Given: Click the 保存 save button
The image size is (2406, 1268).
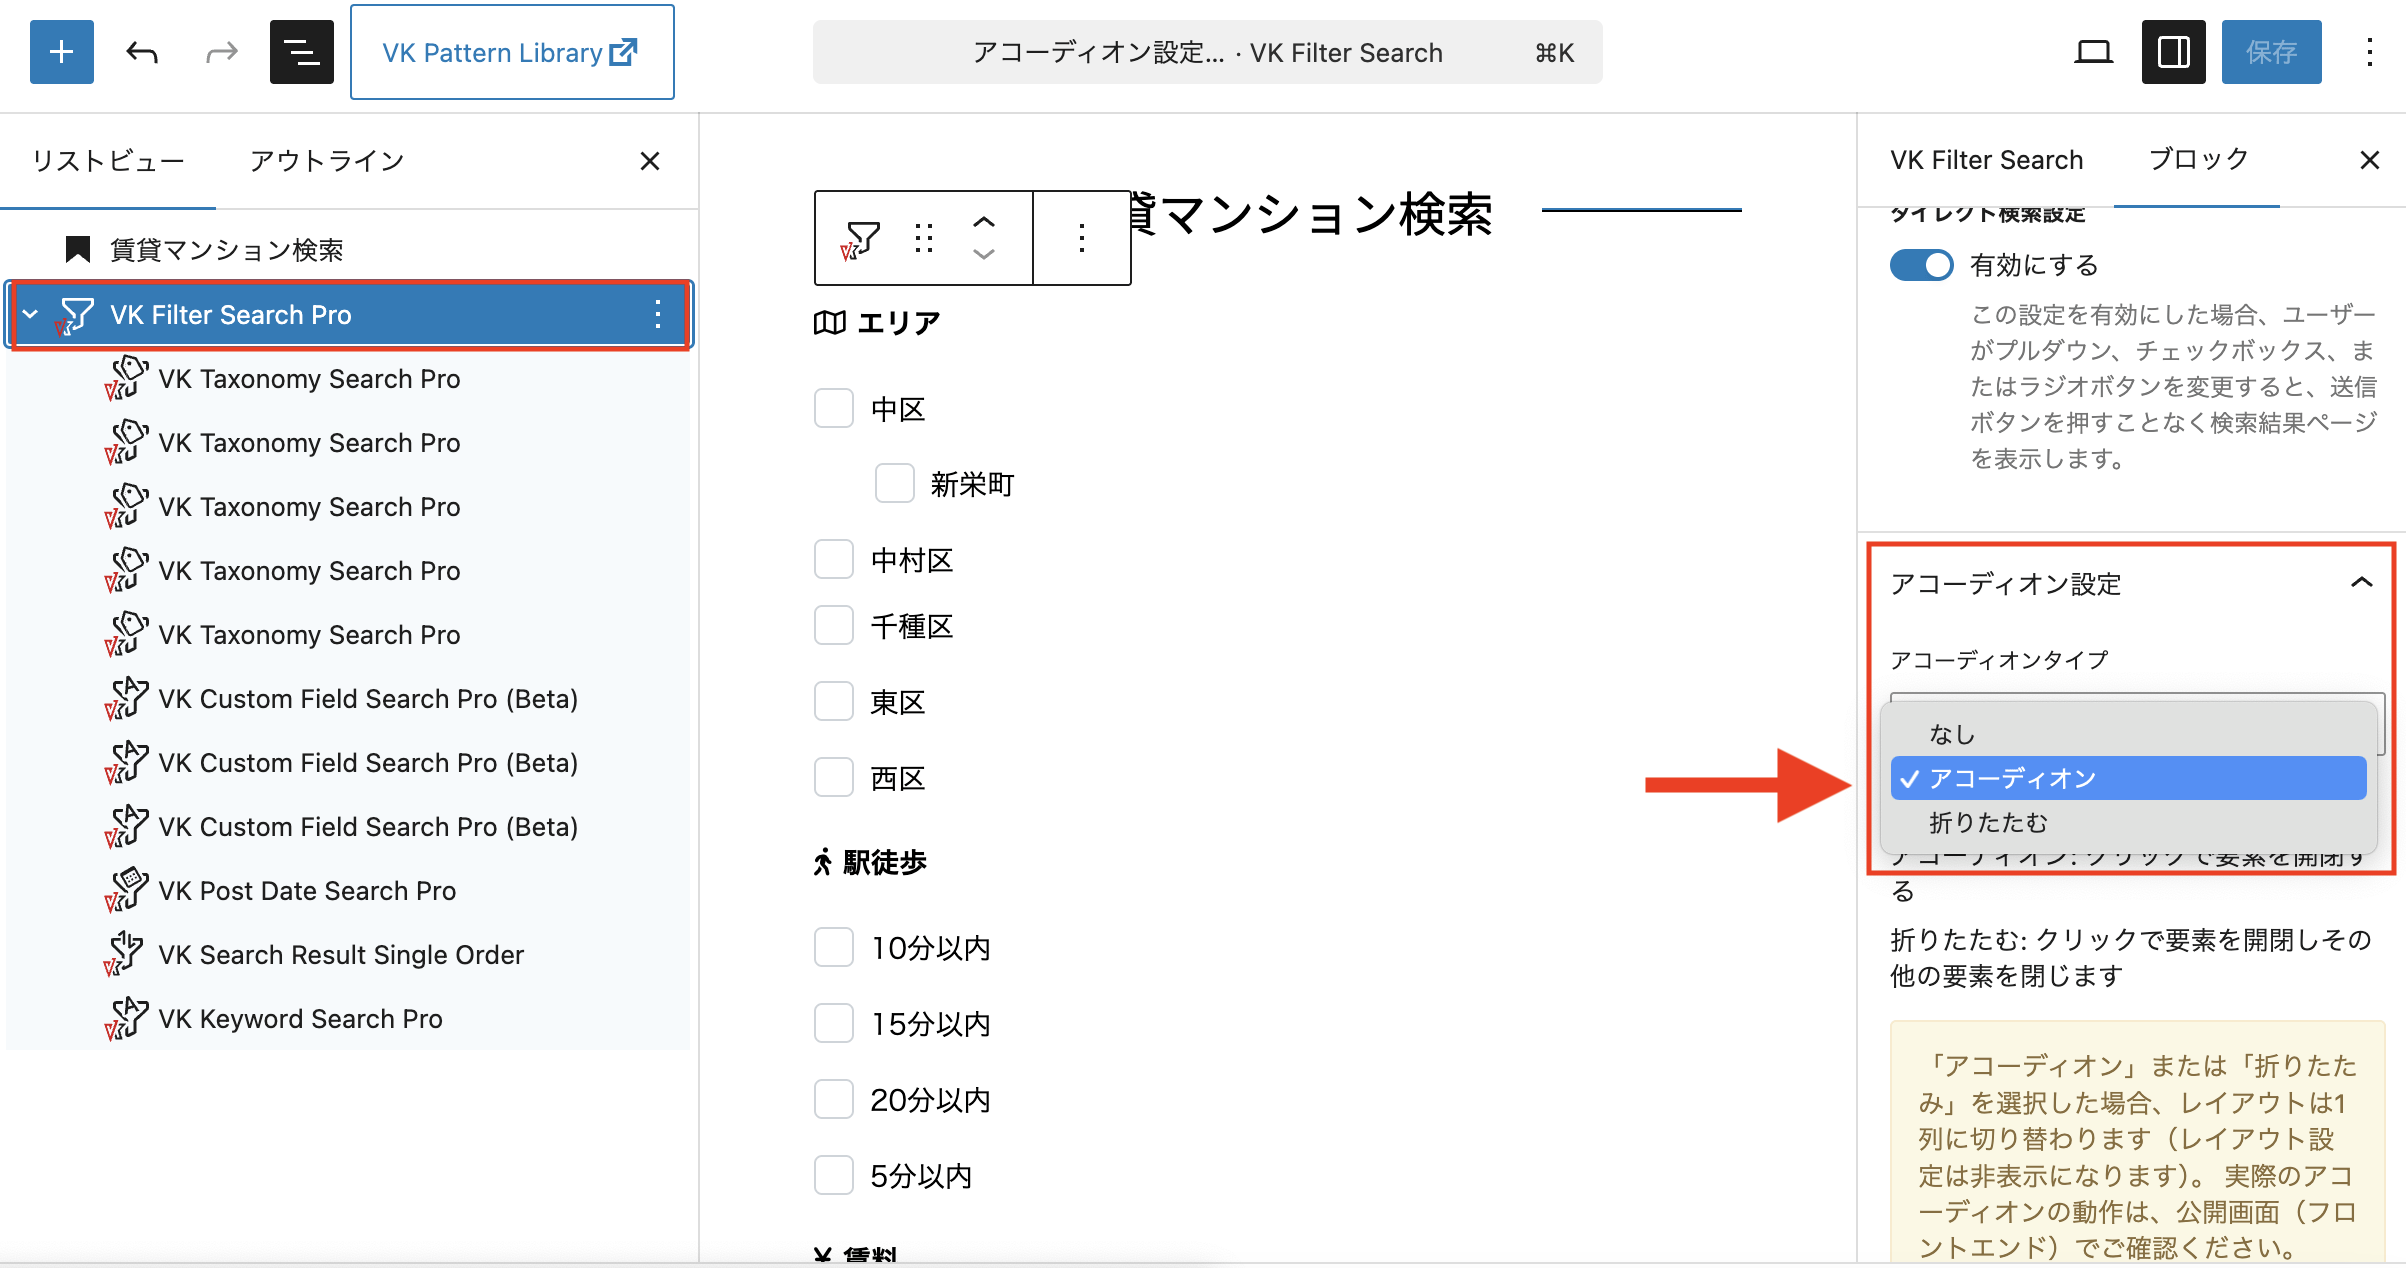Looking at the screenshot, I should [x=2271, y=52].
